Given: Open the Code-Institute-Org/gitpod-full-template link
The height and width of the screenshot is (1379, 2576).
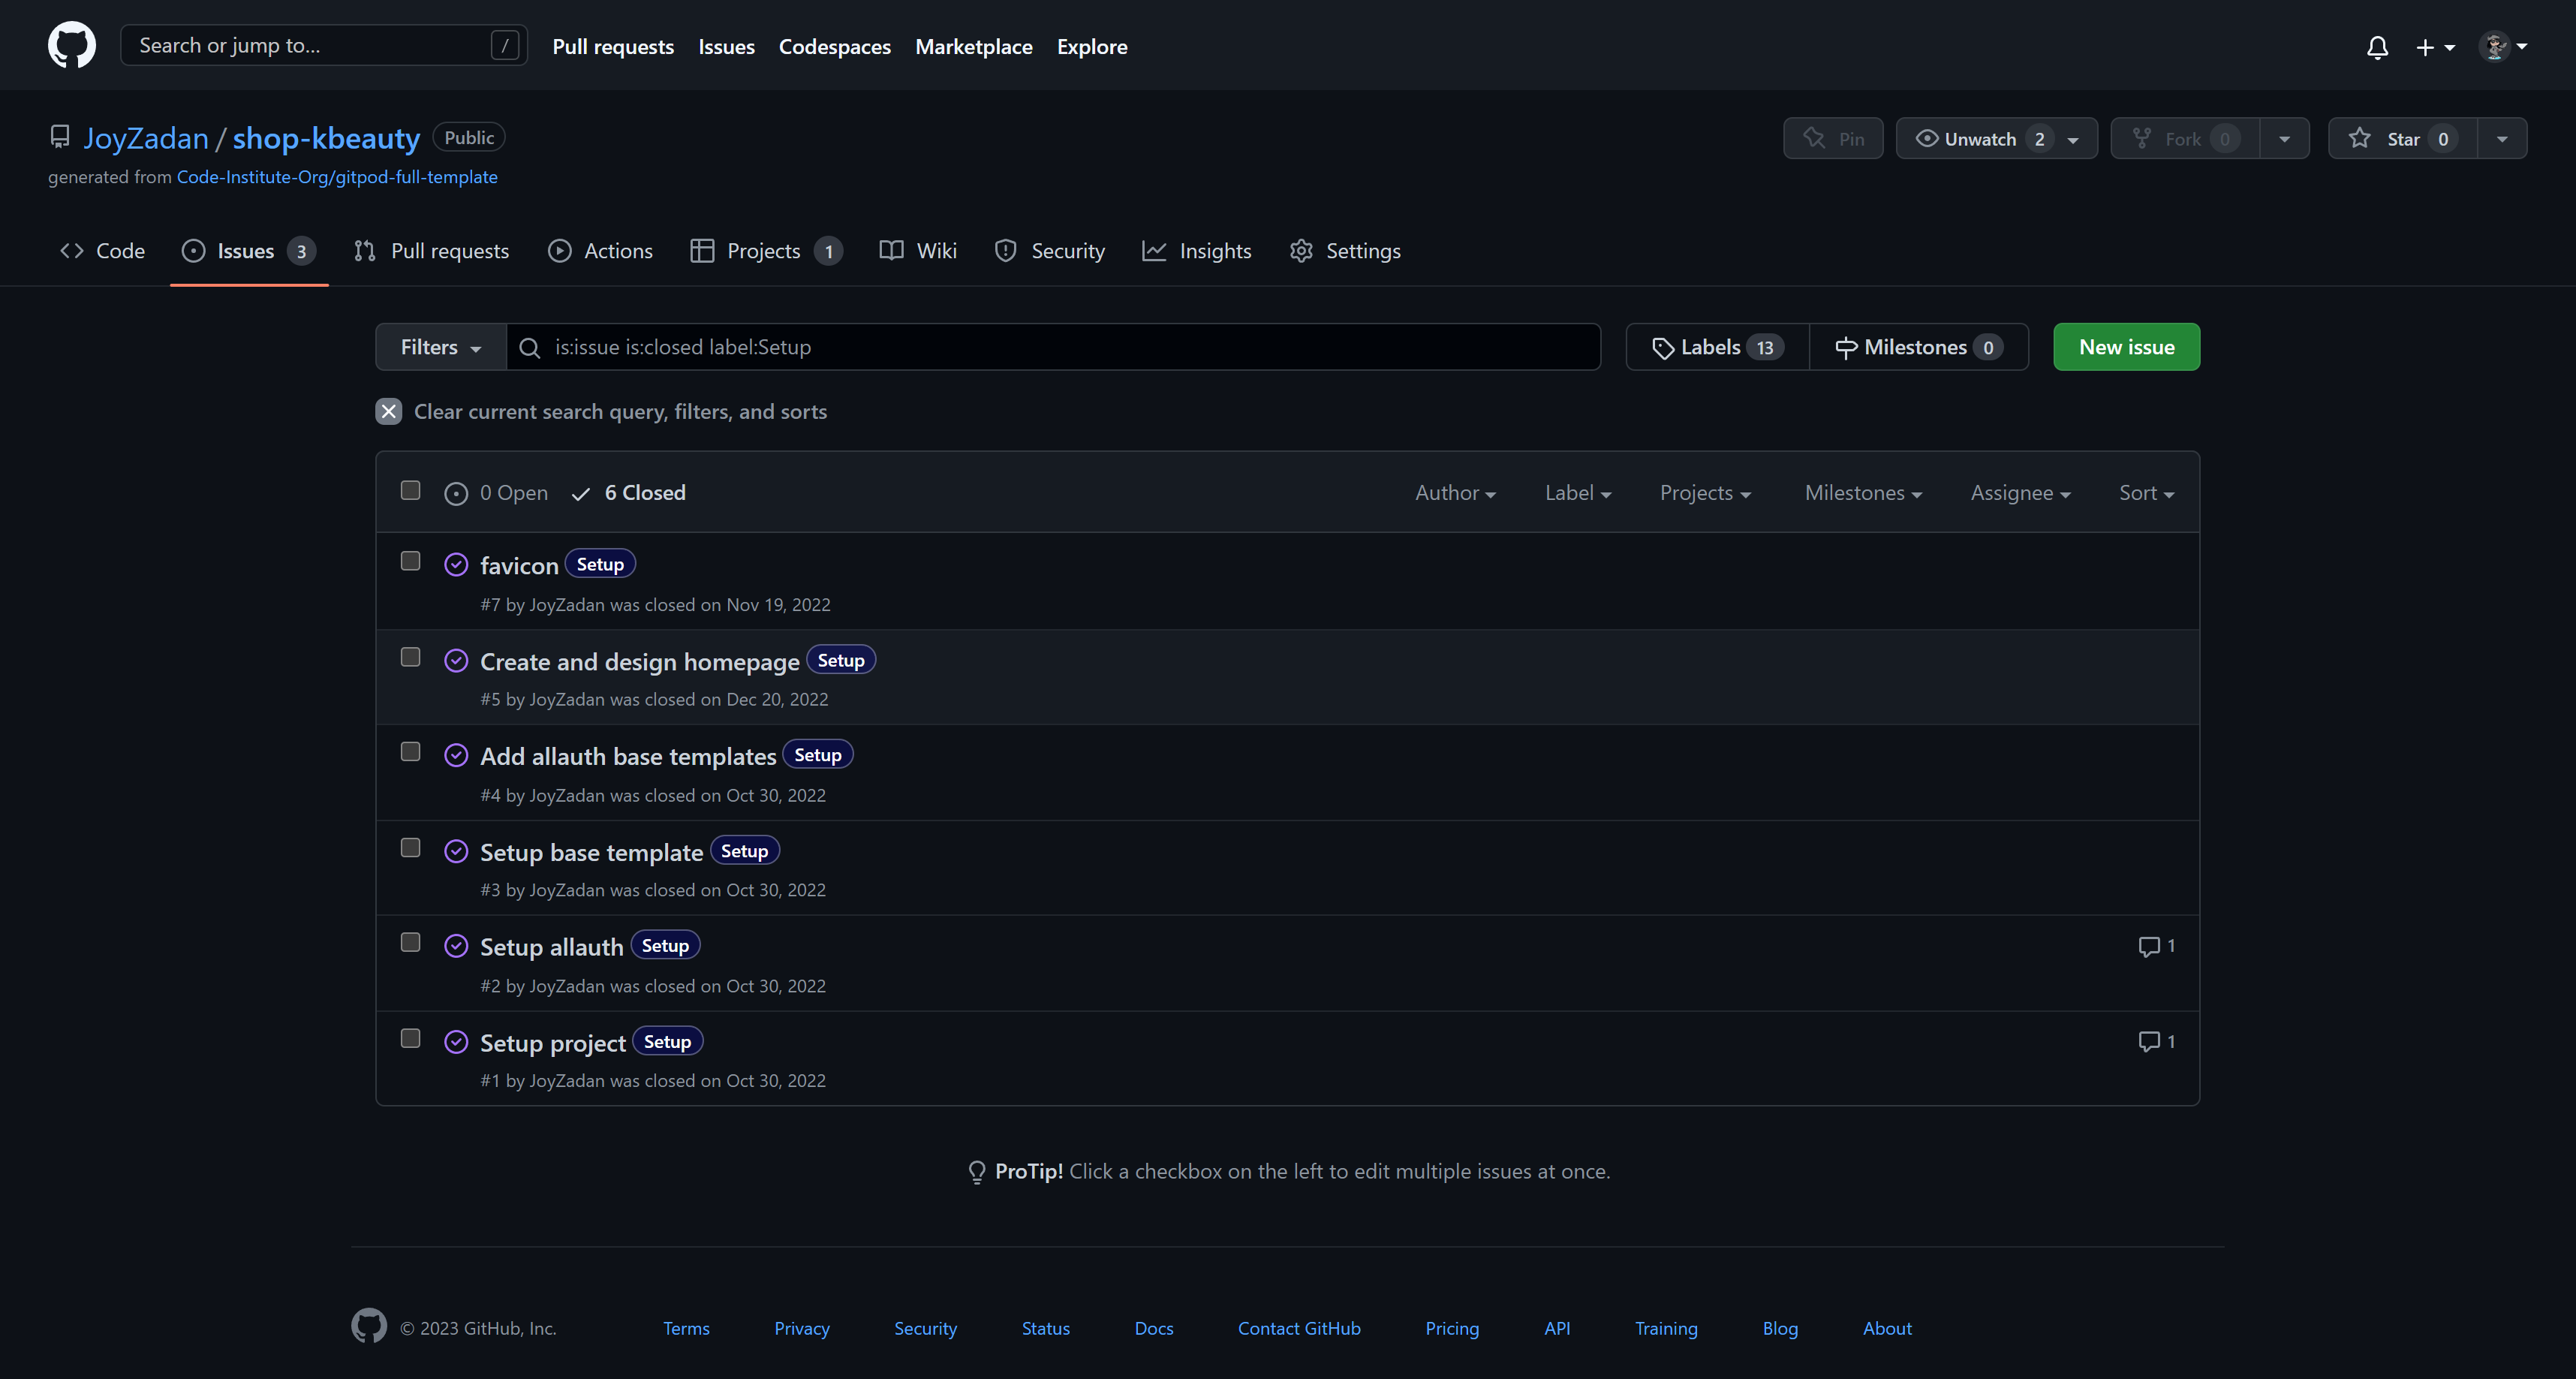Looking at the screenshot, I should pos(337,177).
